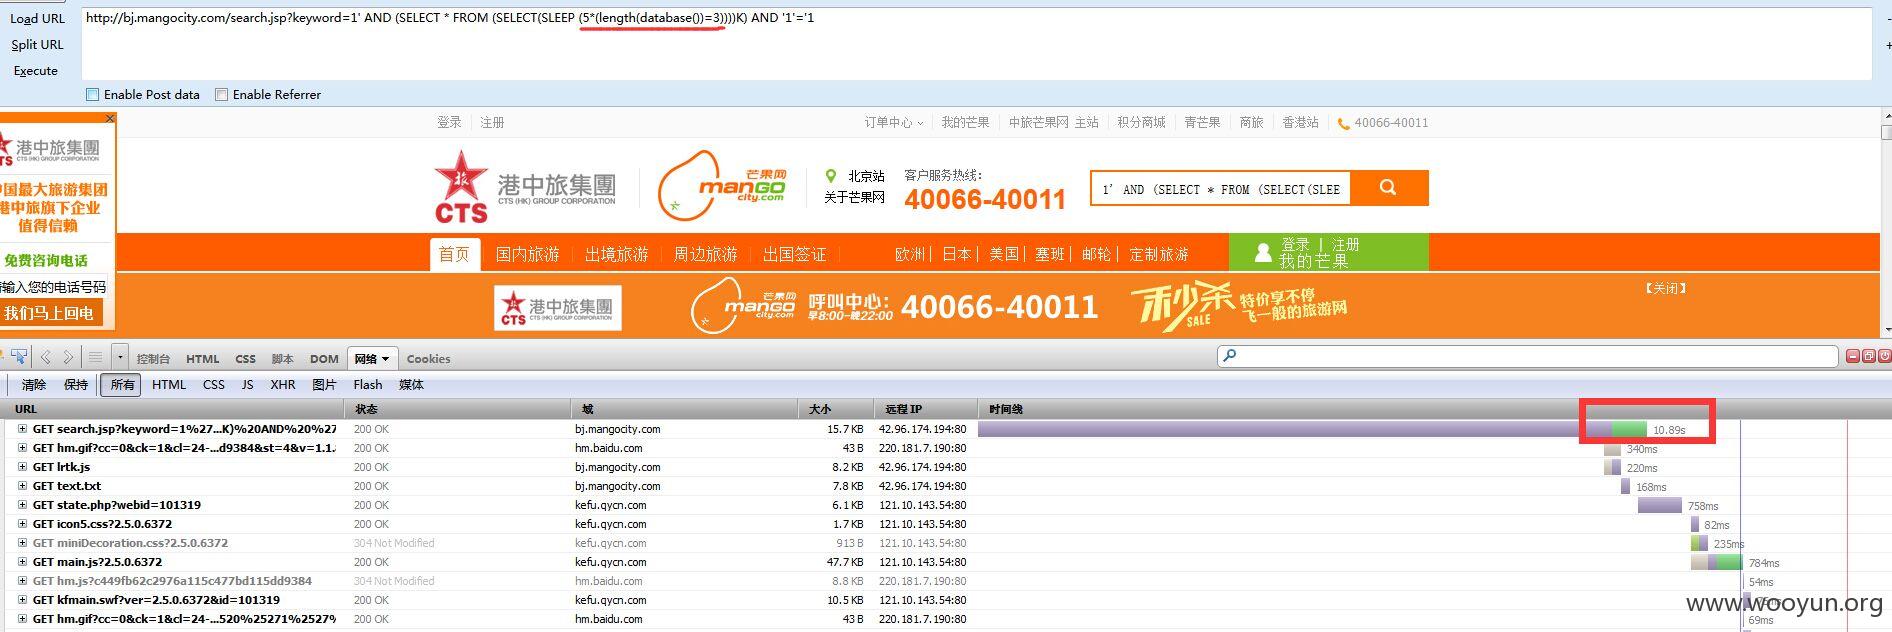
Task: Click the Firebug search input field
Action: click(1527, 356)
